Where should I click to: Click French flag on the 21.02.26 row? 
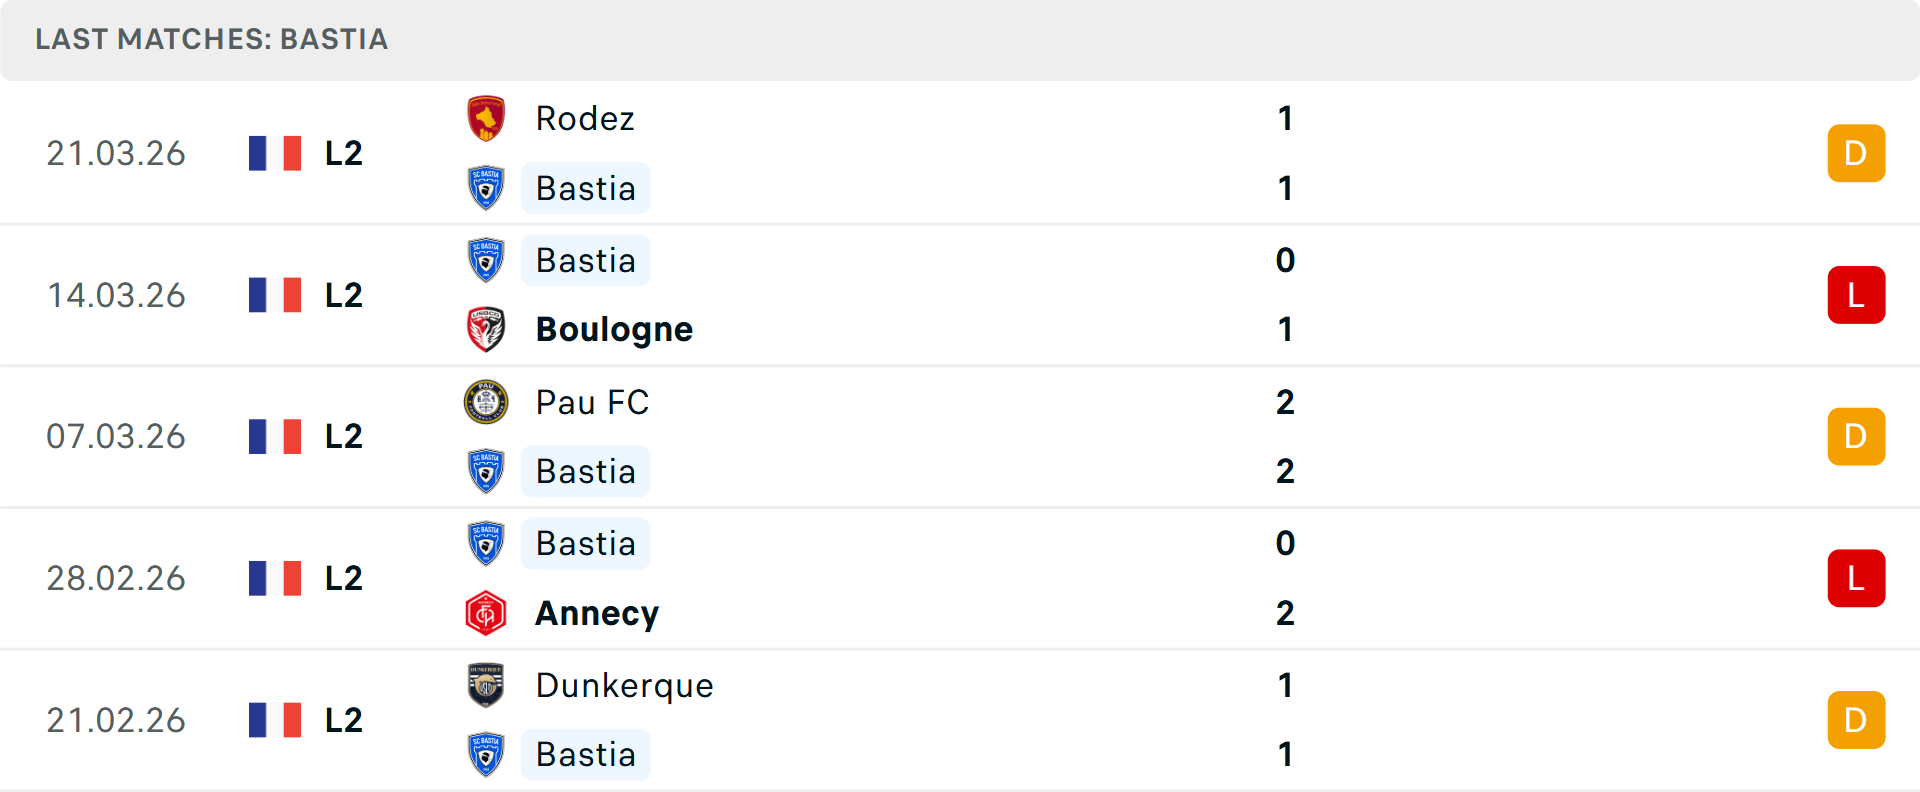click(275, 720)
